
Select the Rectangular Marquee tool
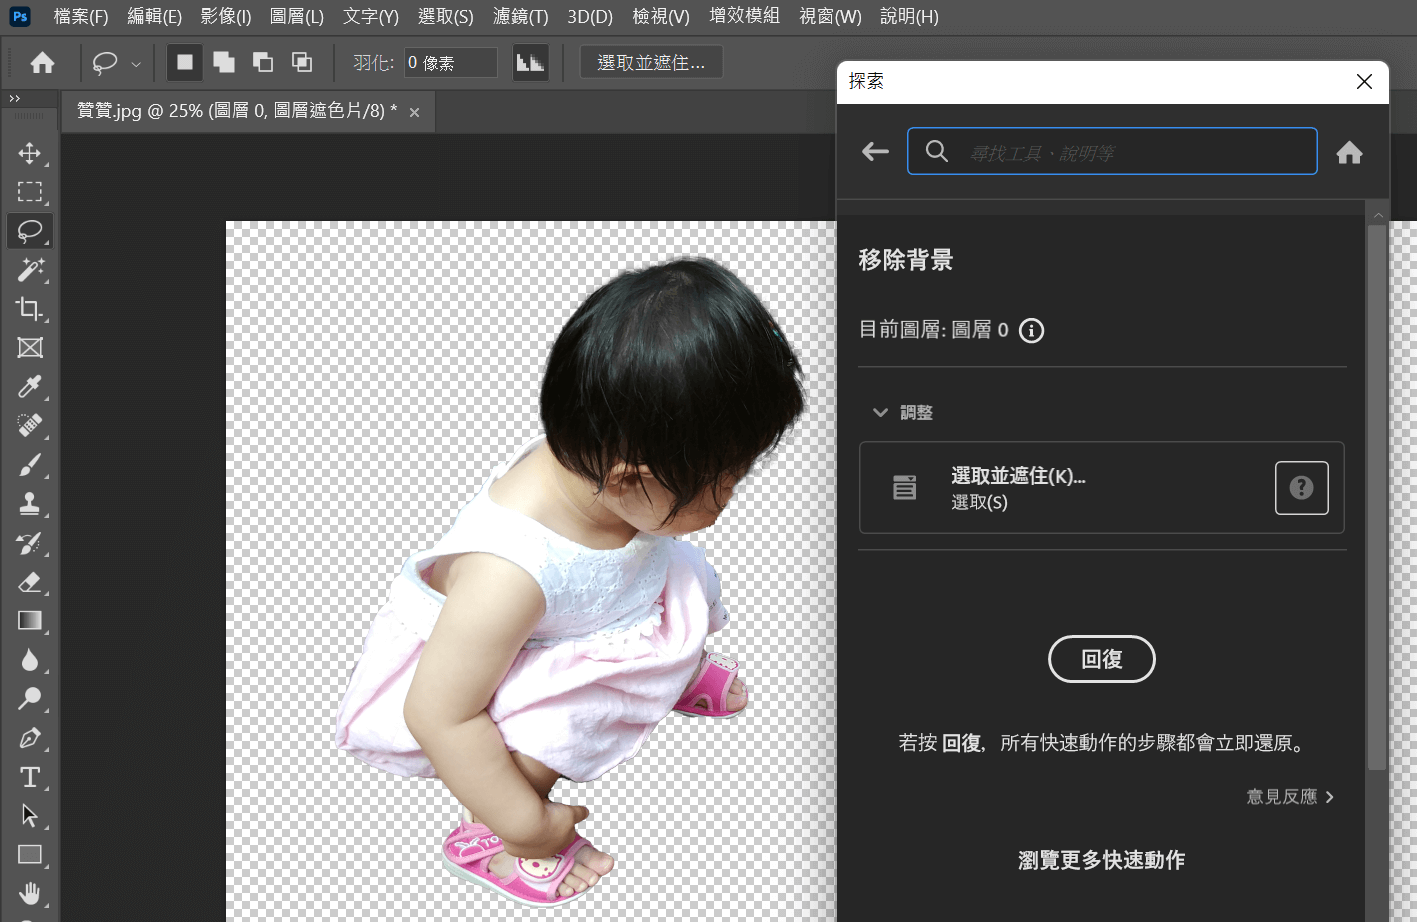click(30, 192)
